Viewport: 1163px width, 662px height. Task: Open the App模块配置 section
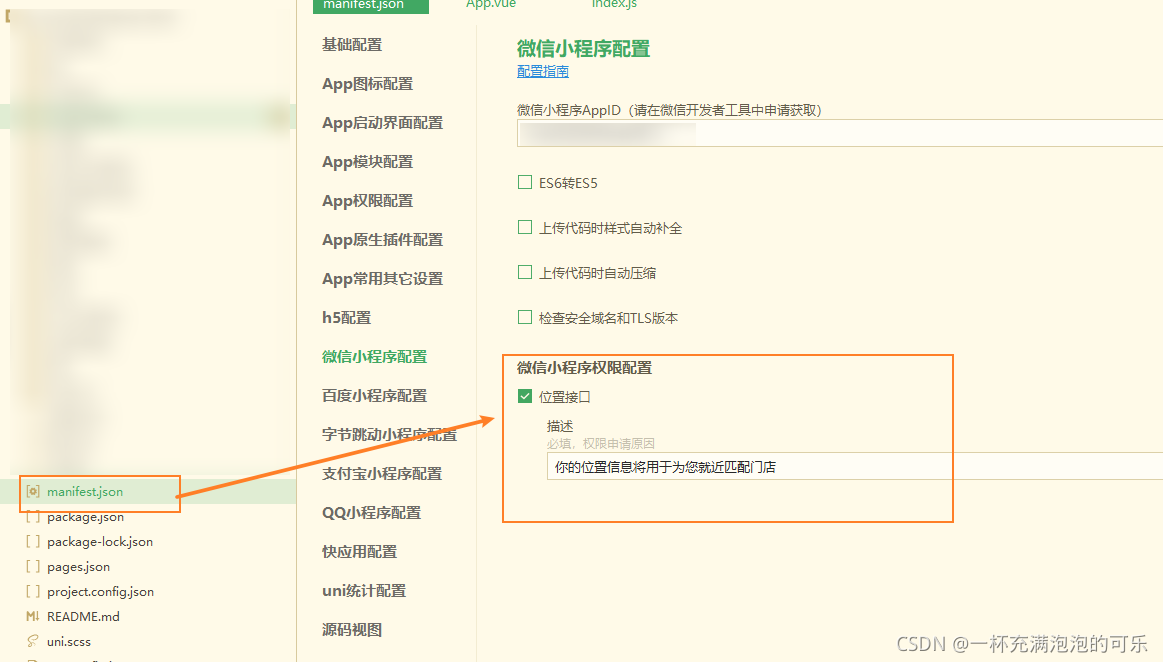point(368,162)
